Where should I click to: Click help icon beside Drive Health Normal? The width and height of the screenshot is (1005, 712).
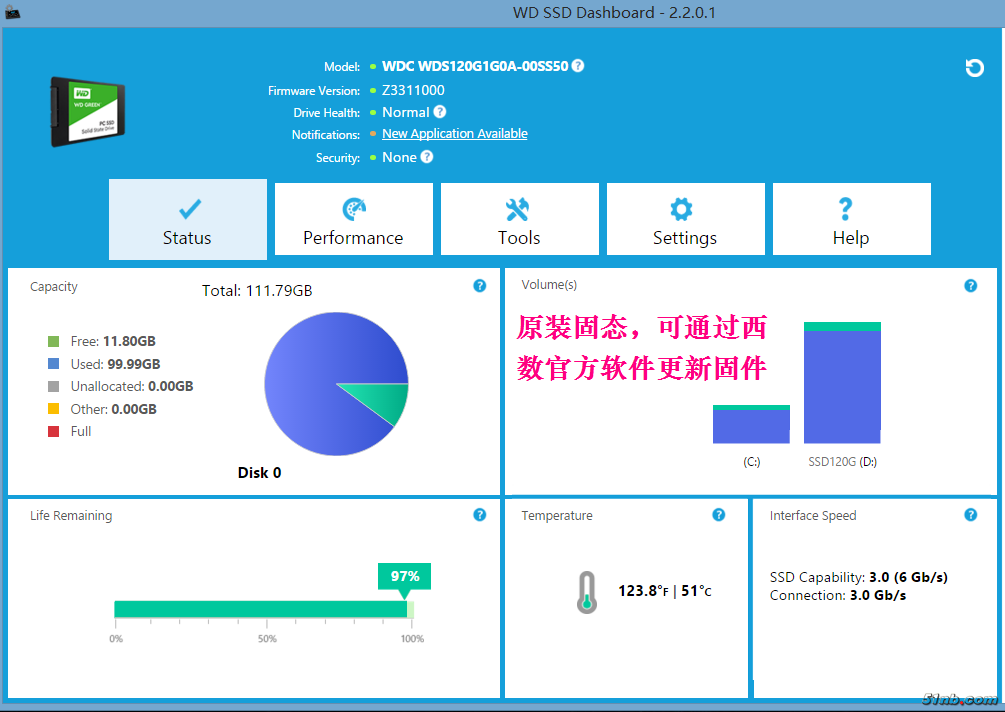[440, 112]
